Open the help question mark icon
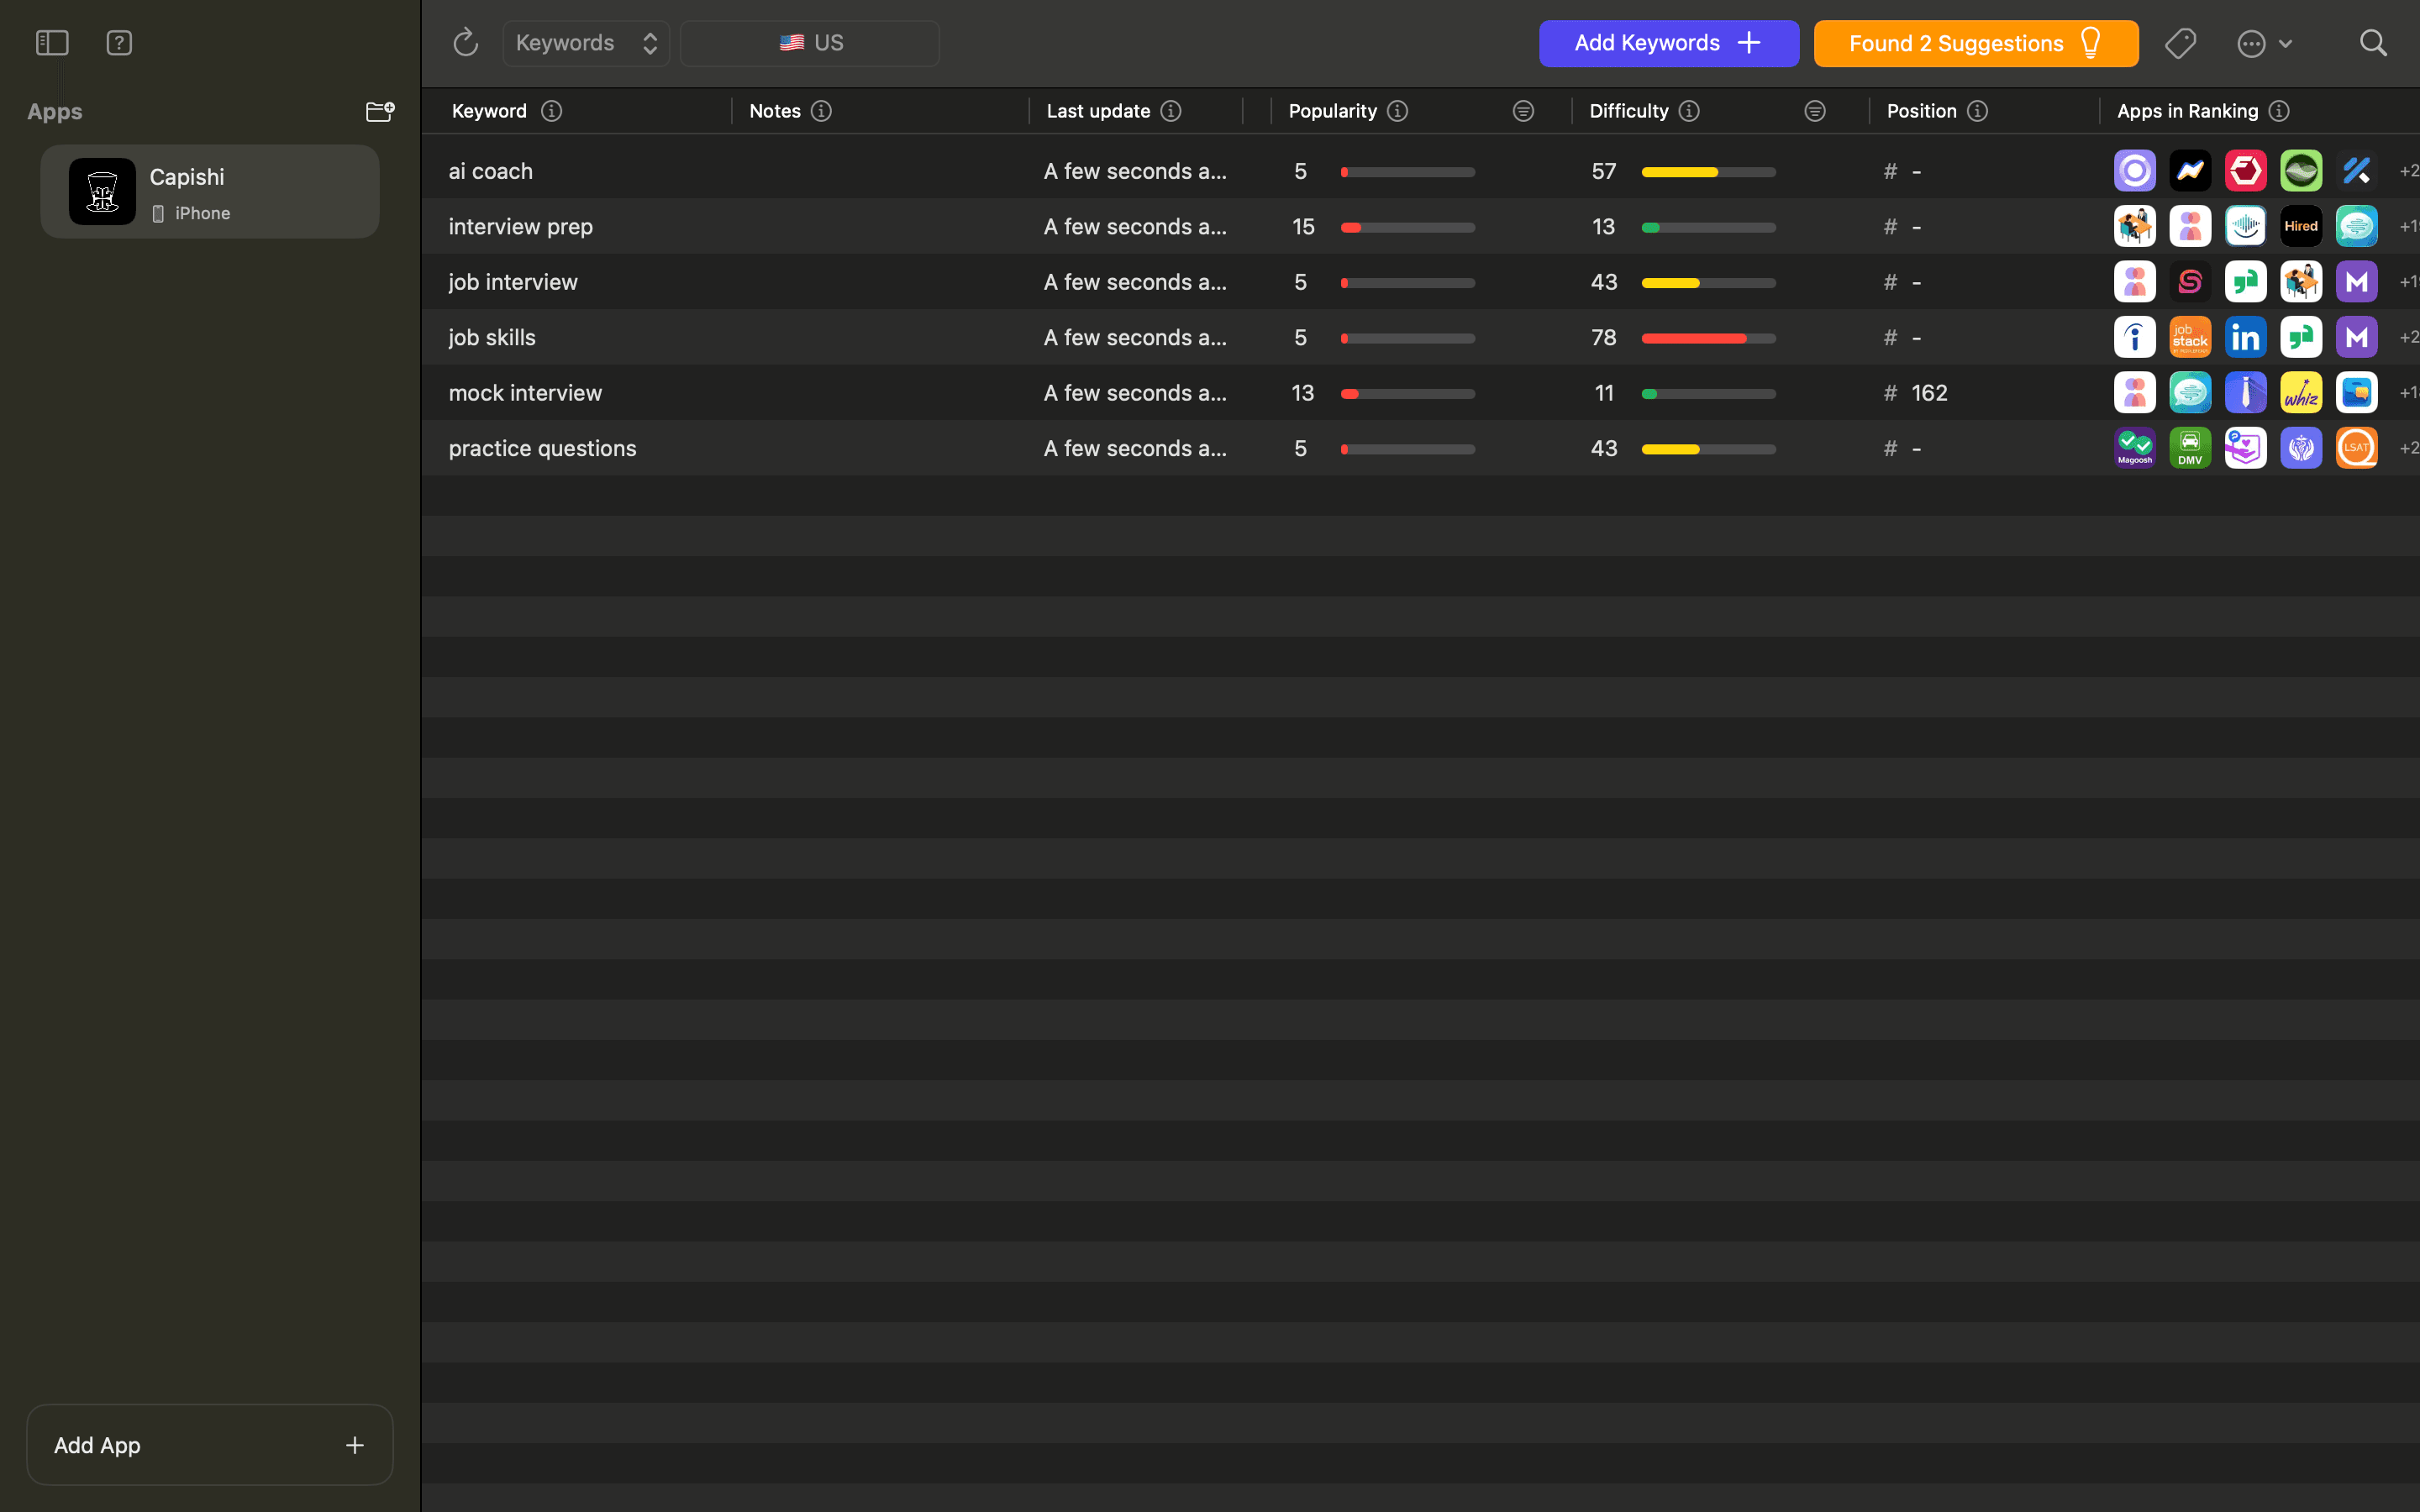This screenshot has width=2420, height=1512. point(119,43)
